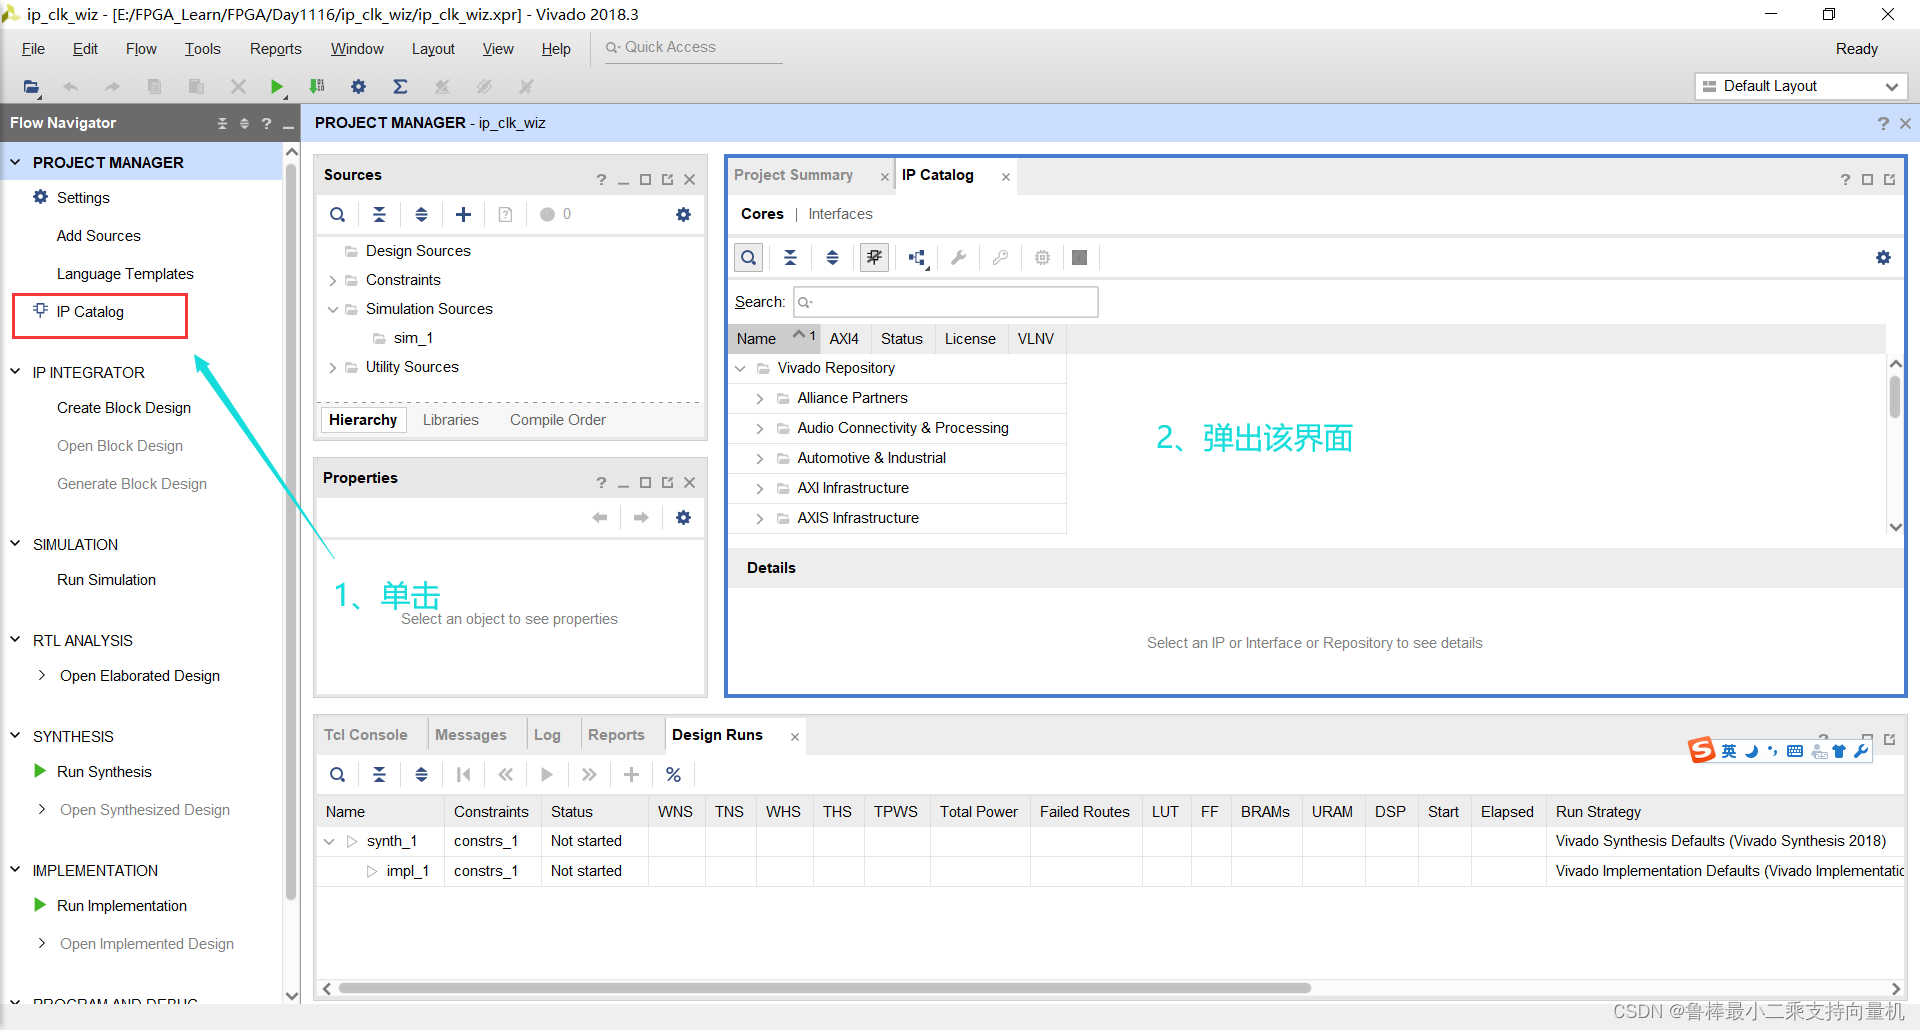The width and height of the screenshot is (1920, 1030).
Task: Expand AXI Infrastructure category
Action: tap(760, 489)
